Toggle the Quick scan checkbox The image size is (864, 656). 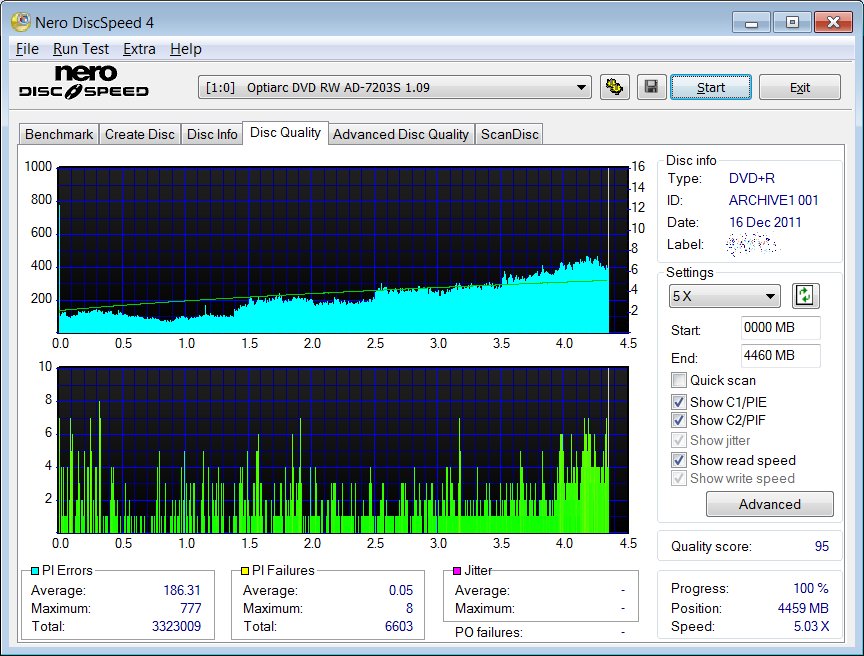pyautogui.click(x=678, y=380)
